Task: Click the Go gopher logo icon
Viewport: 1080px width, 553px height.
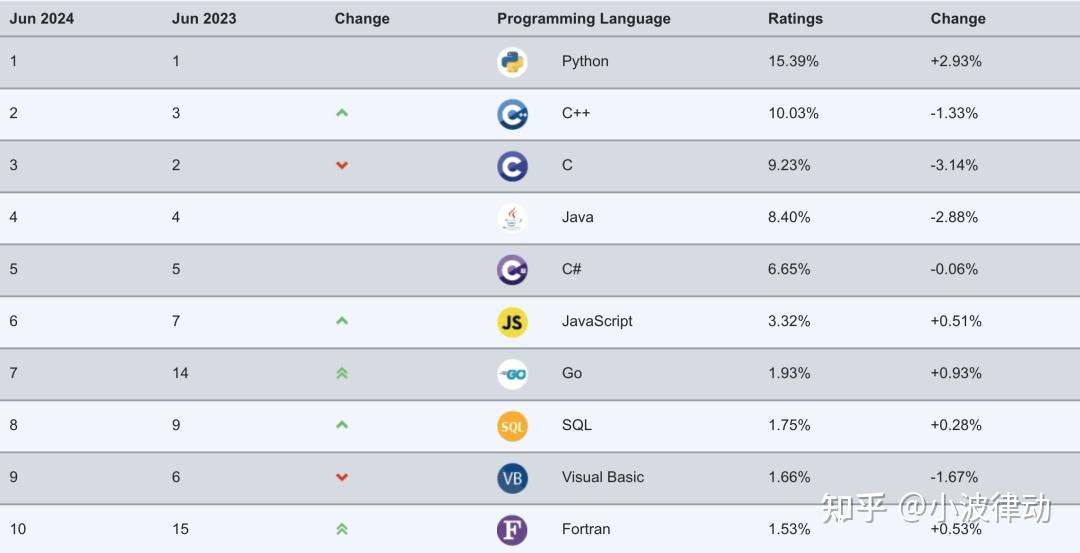Action: point(512,374)
